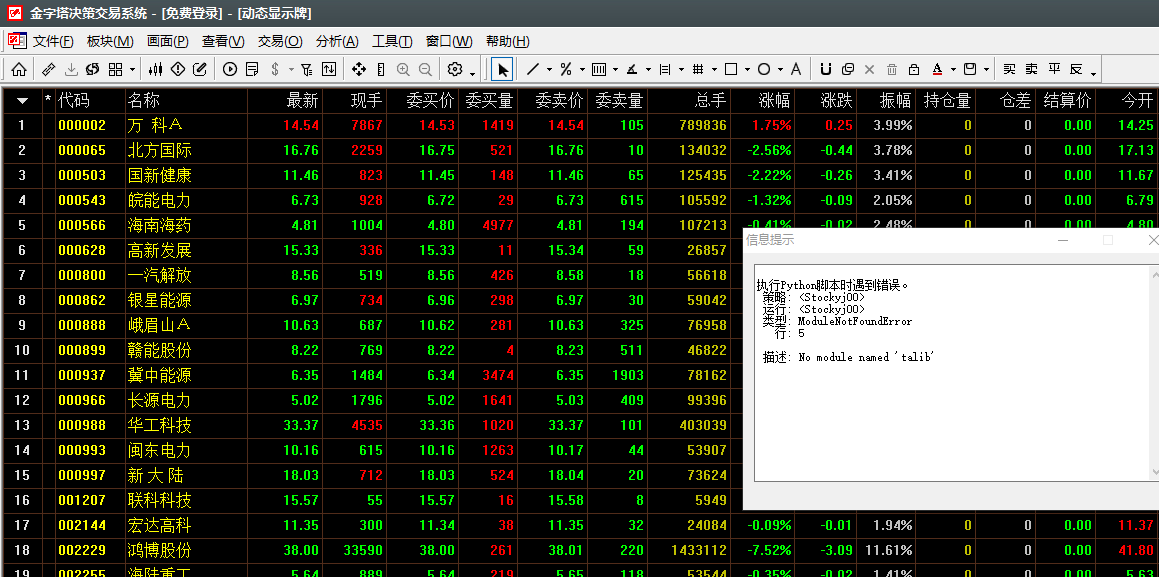The image size is (1159, 577).
Task: Open the 窗口(W) menu
Action: click(x=449, y=41)
